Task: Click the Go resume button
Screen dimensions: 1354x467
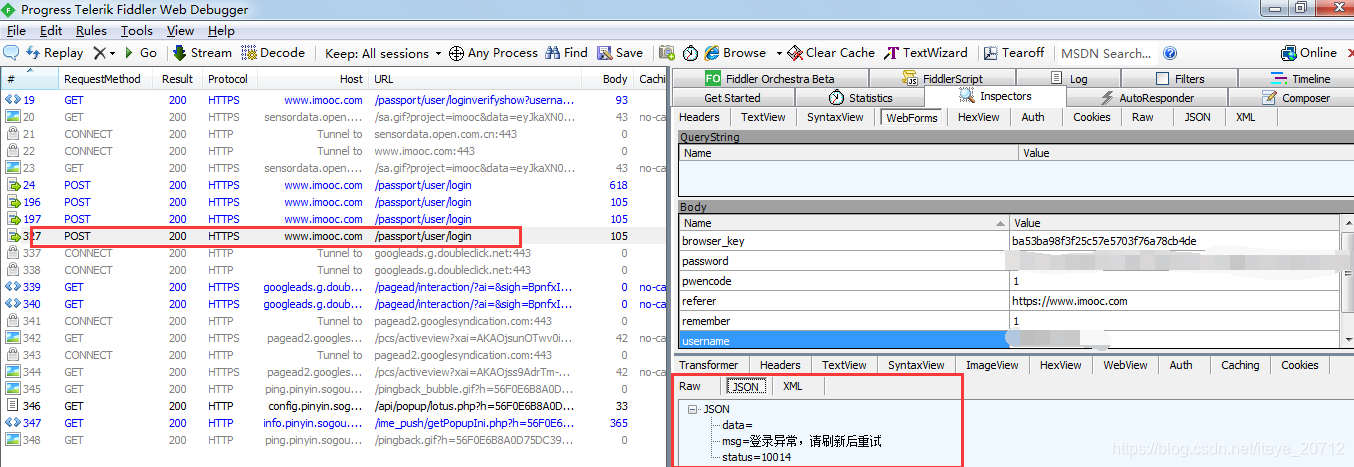Action: 140,53
